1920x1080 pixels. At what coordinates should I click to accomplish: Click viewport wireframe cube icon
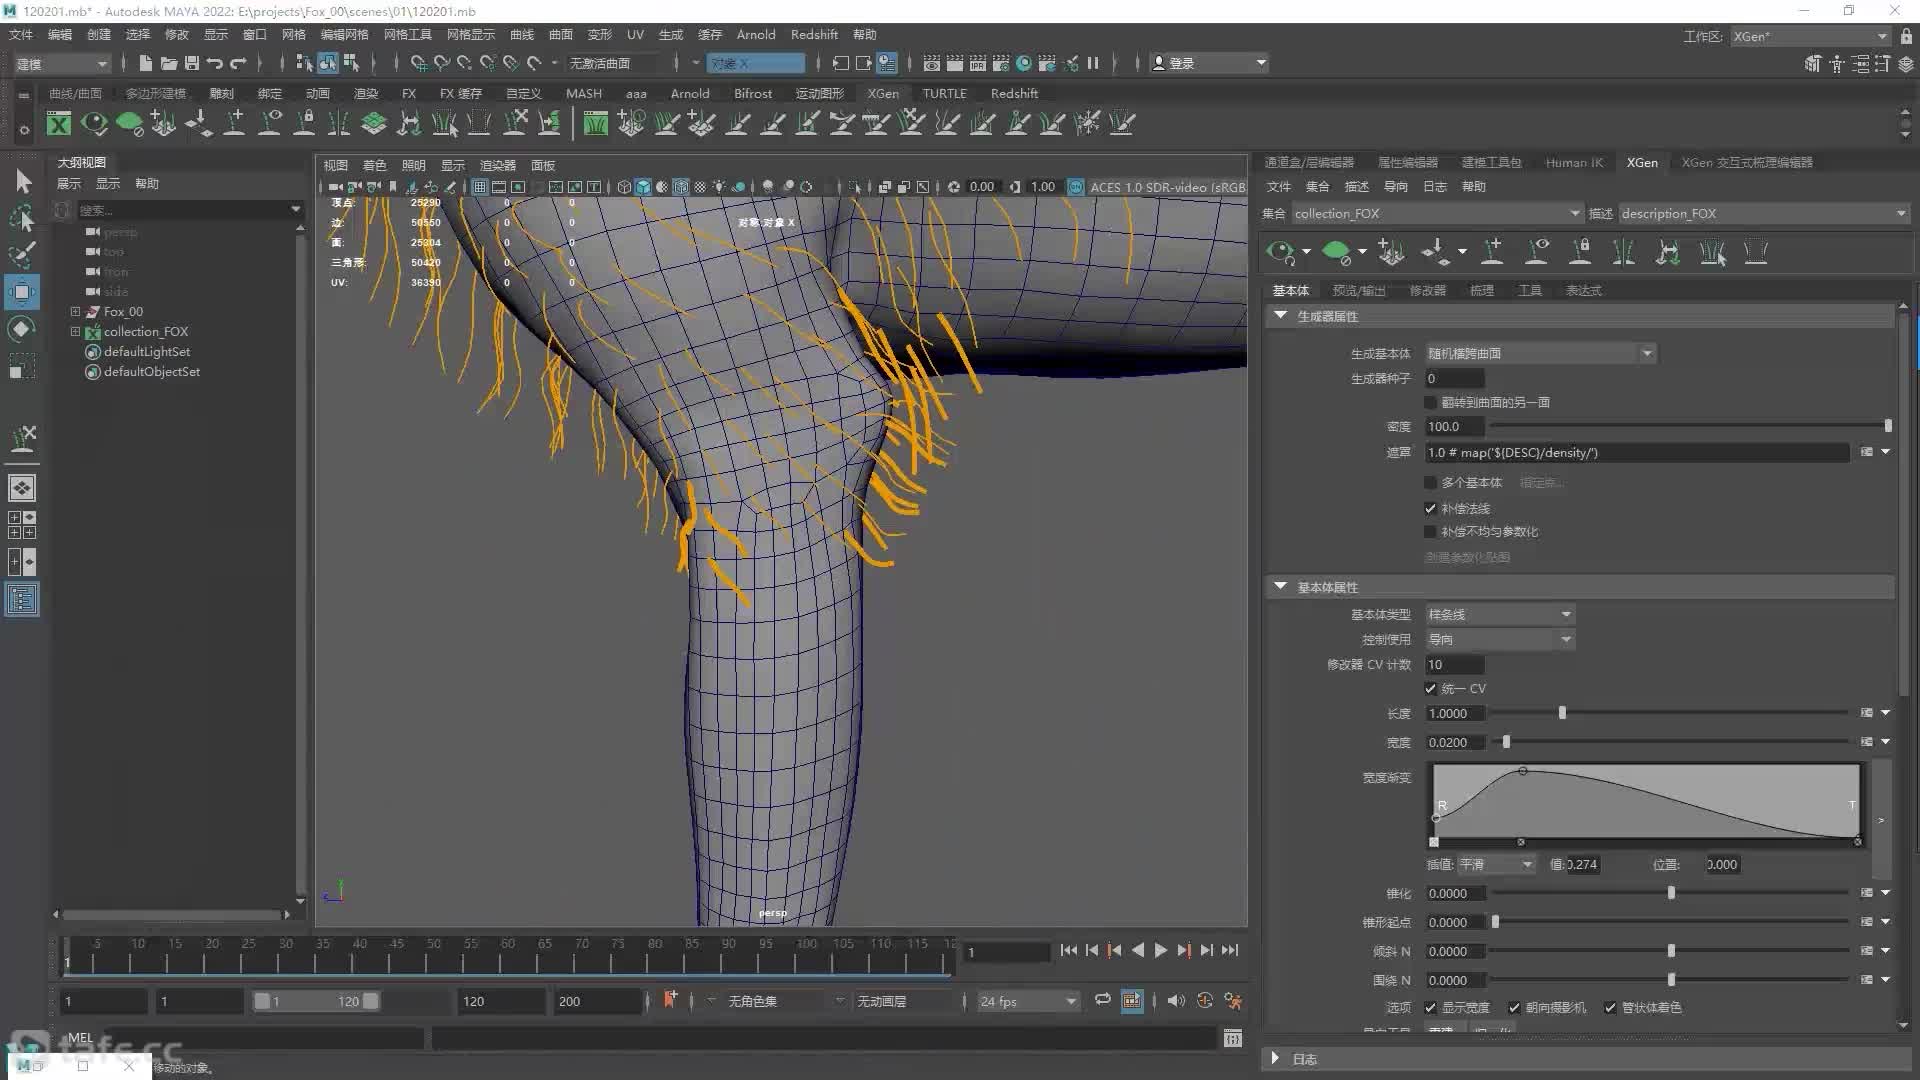tap(624, 187)
